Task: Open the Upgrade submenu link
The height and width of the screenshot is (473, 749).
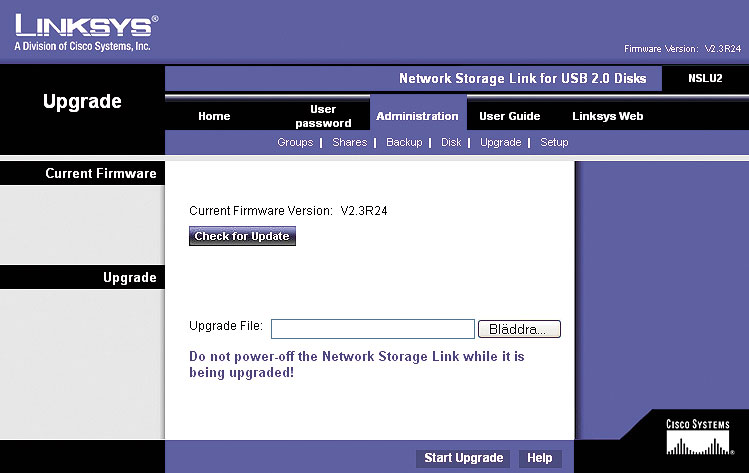Action: coord(501,142)
